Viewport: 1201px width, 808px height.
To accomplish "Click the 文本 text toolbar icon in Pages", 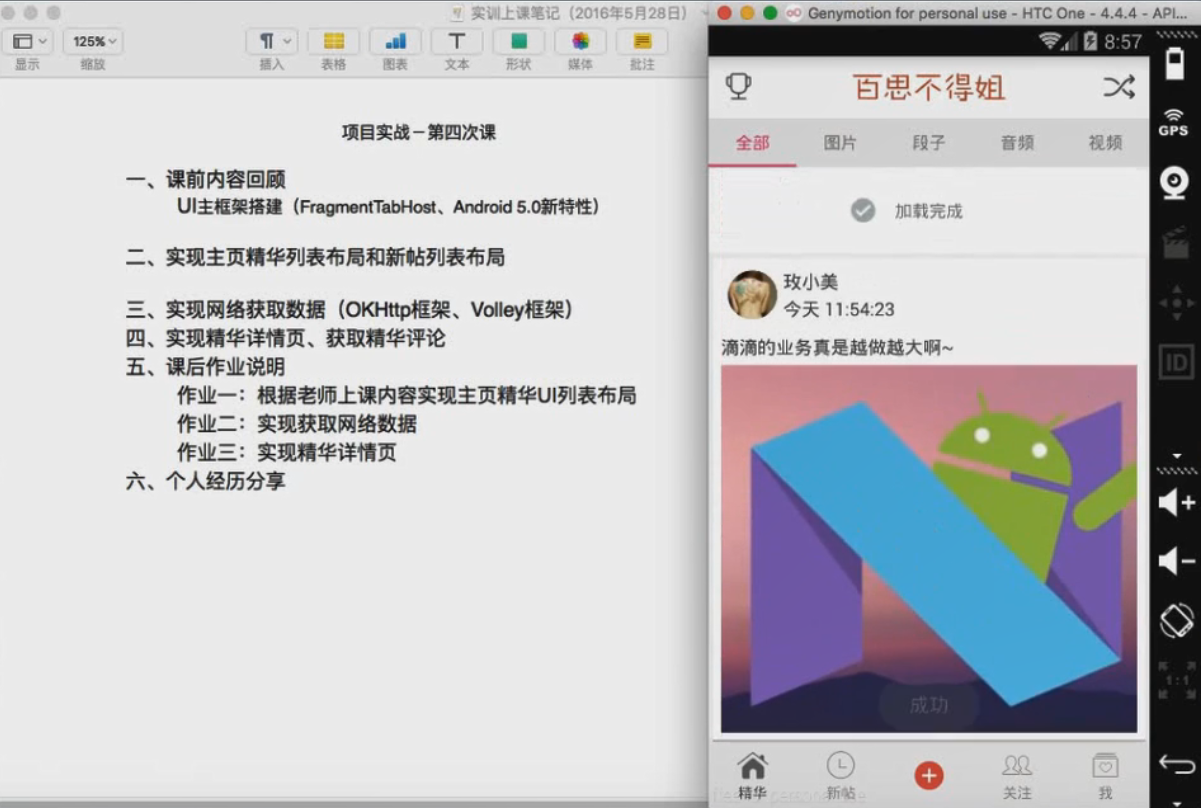I will [457, 41].
